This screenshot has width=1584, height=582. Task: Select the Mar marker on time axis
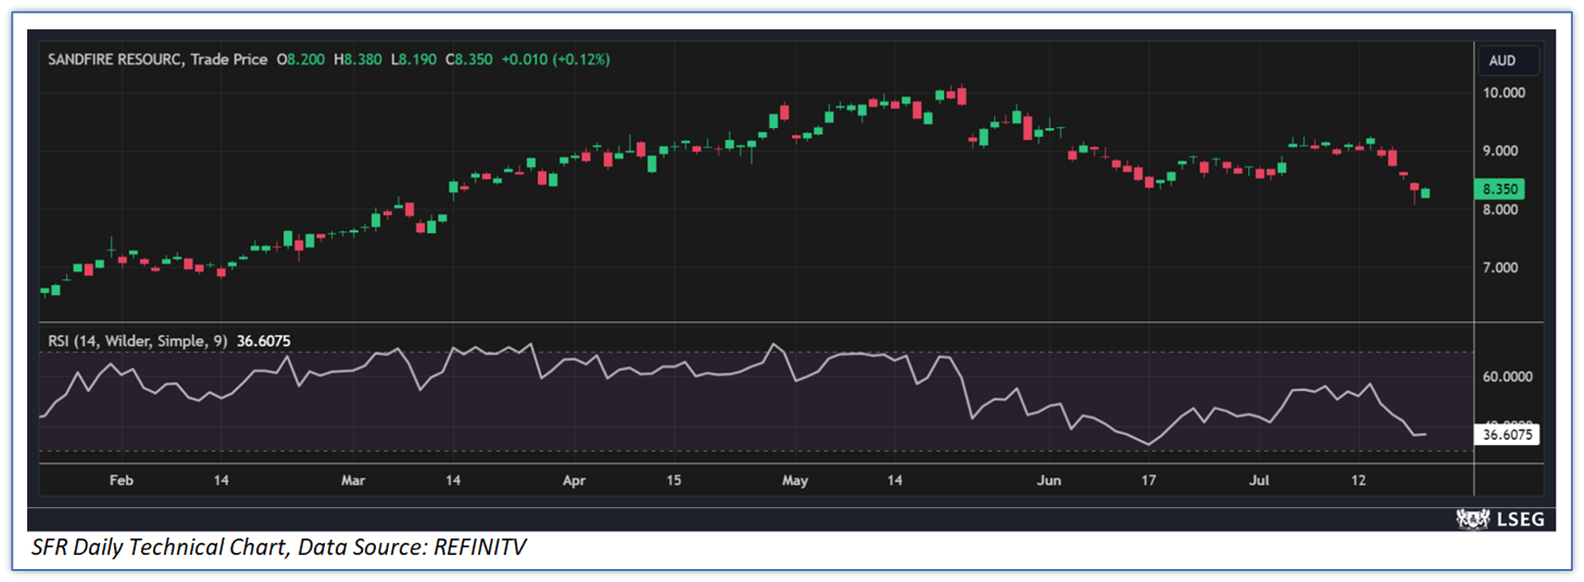tap(353, 481)
